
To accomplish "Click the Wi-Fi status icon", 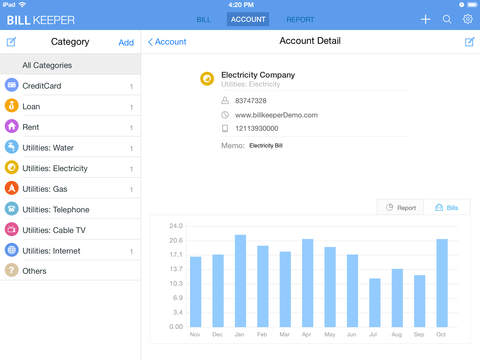I will 22,4.
